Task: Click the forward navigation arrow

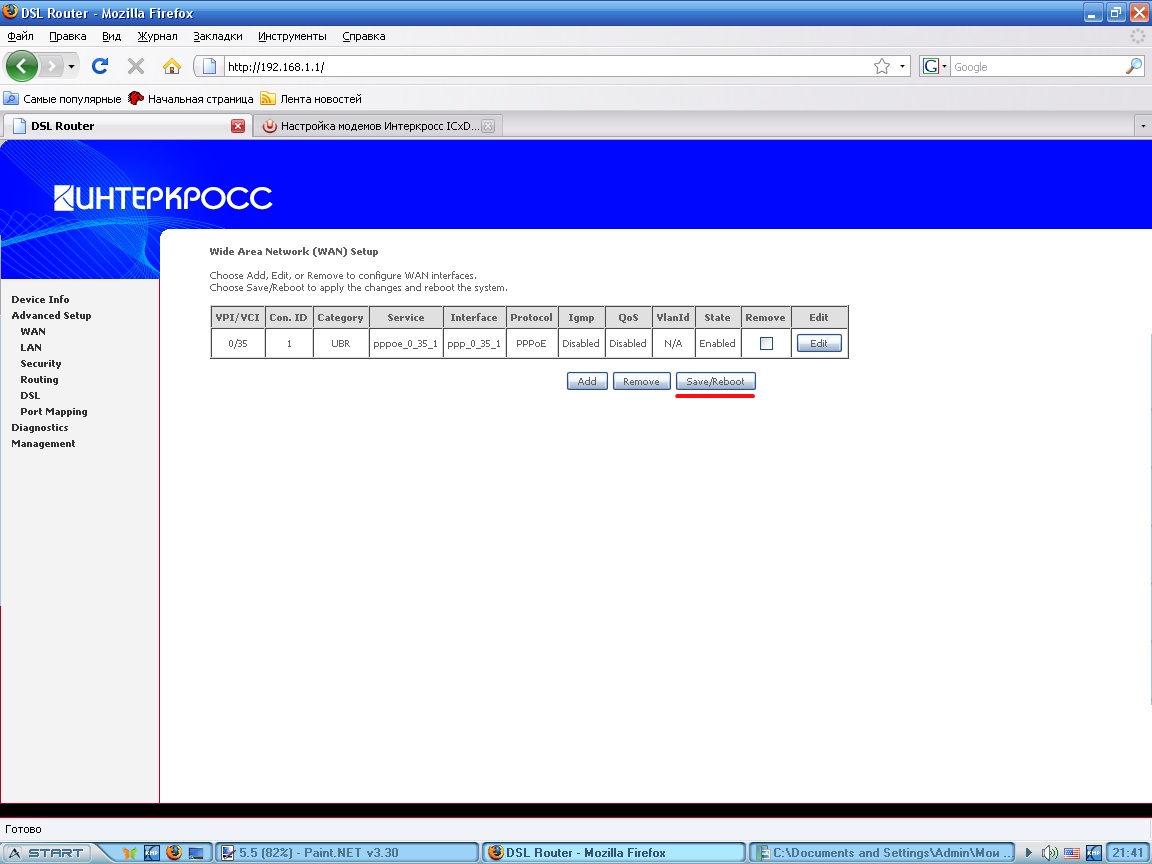Action: (51, 67)
